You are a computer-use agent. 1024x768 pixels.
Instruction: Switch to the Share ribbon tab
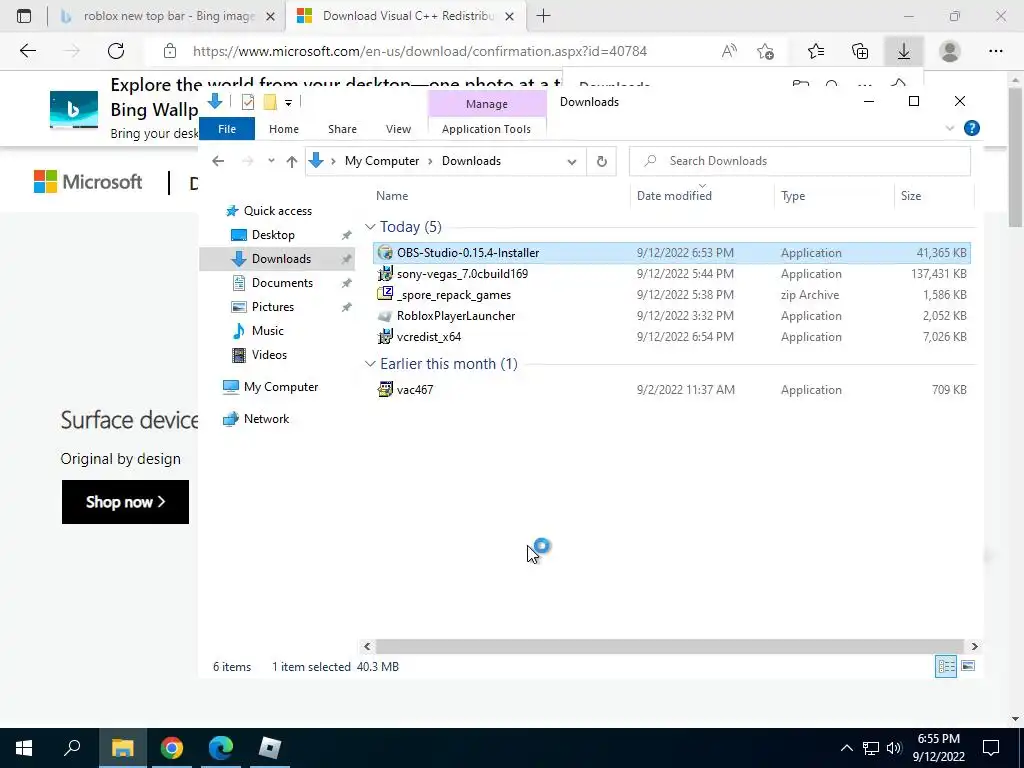[x=342, y=129]
